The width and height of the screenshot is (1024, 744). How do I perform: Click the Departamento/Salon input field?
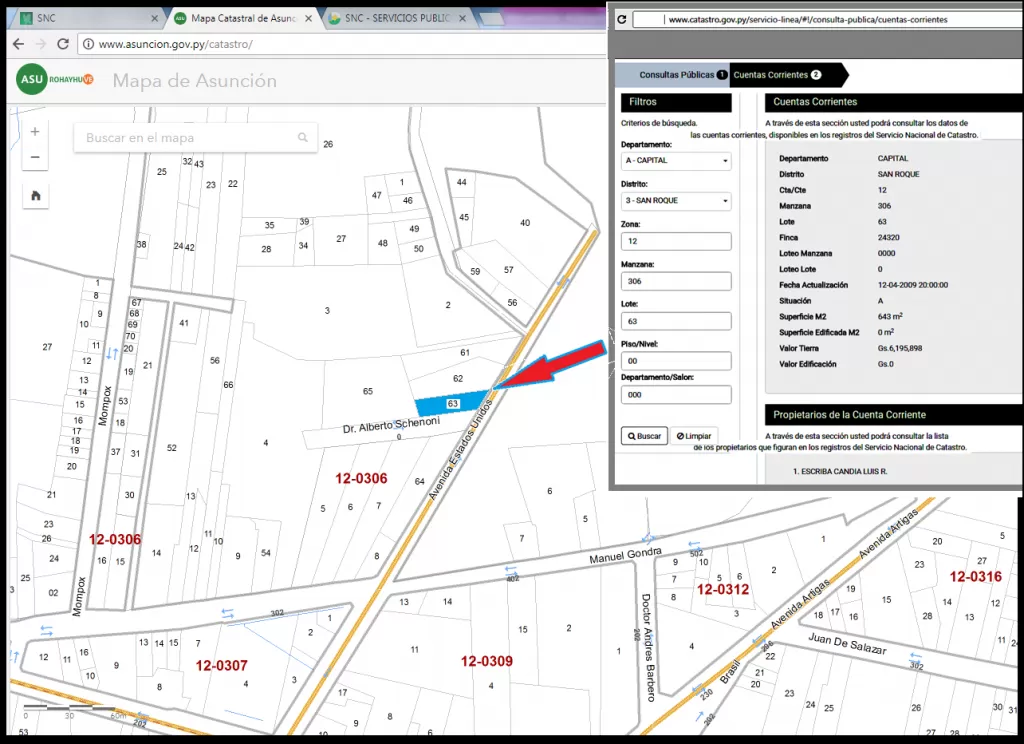(676, 395)
